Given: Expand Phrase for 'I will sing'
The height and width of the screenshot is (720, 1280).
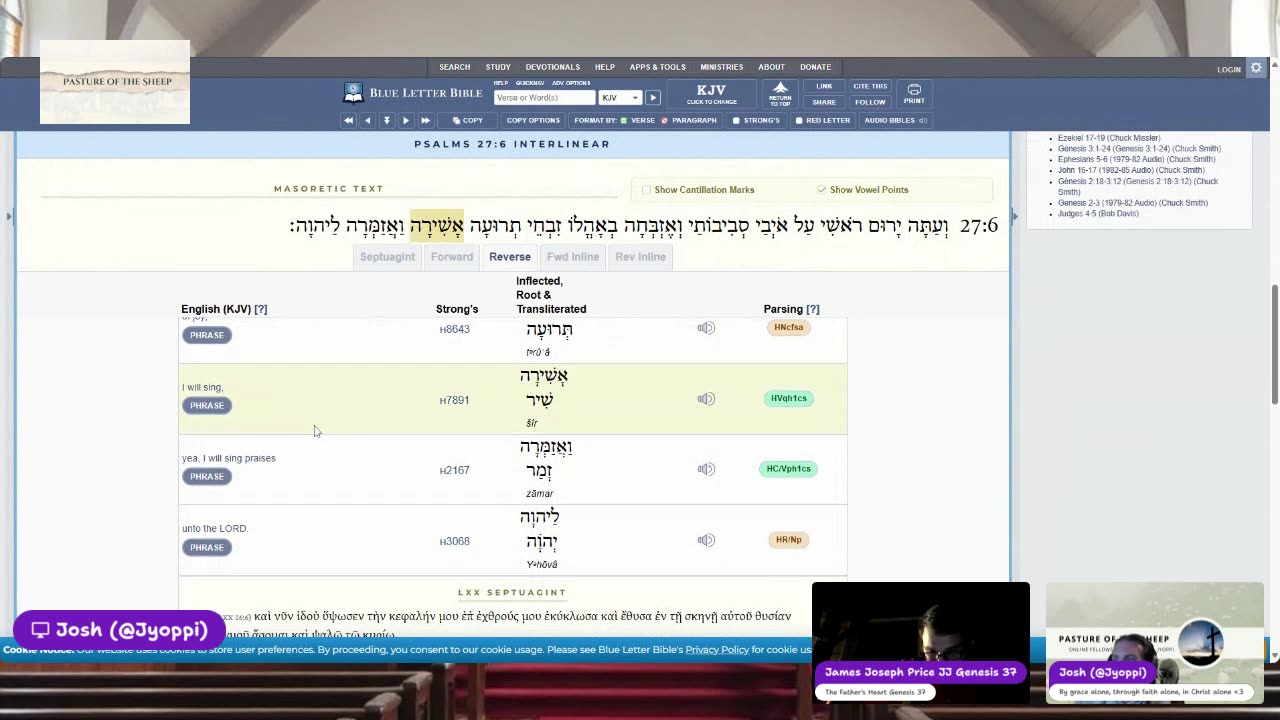Looking at the screenshot, I should pyautogui.click(x=207, y=405).
